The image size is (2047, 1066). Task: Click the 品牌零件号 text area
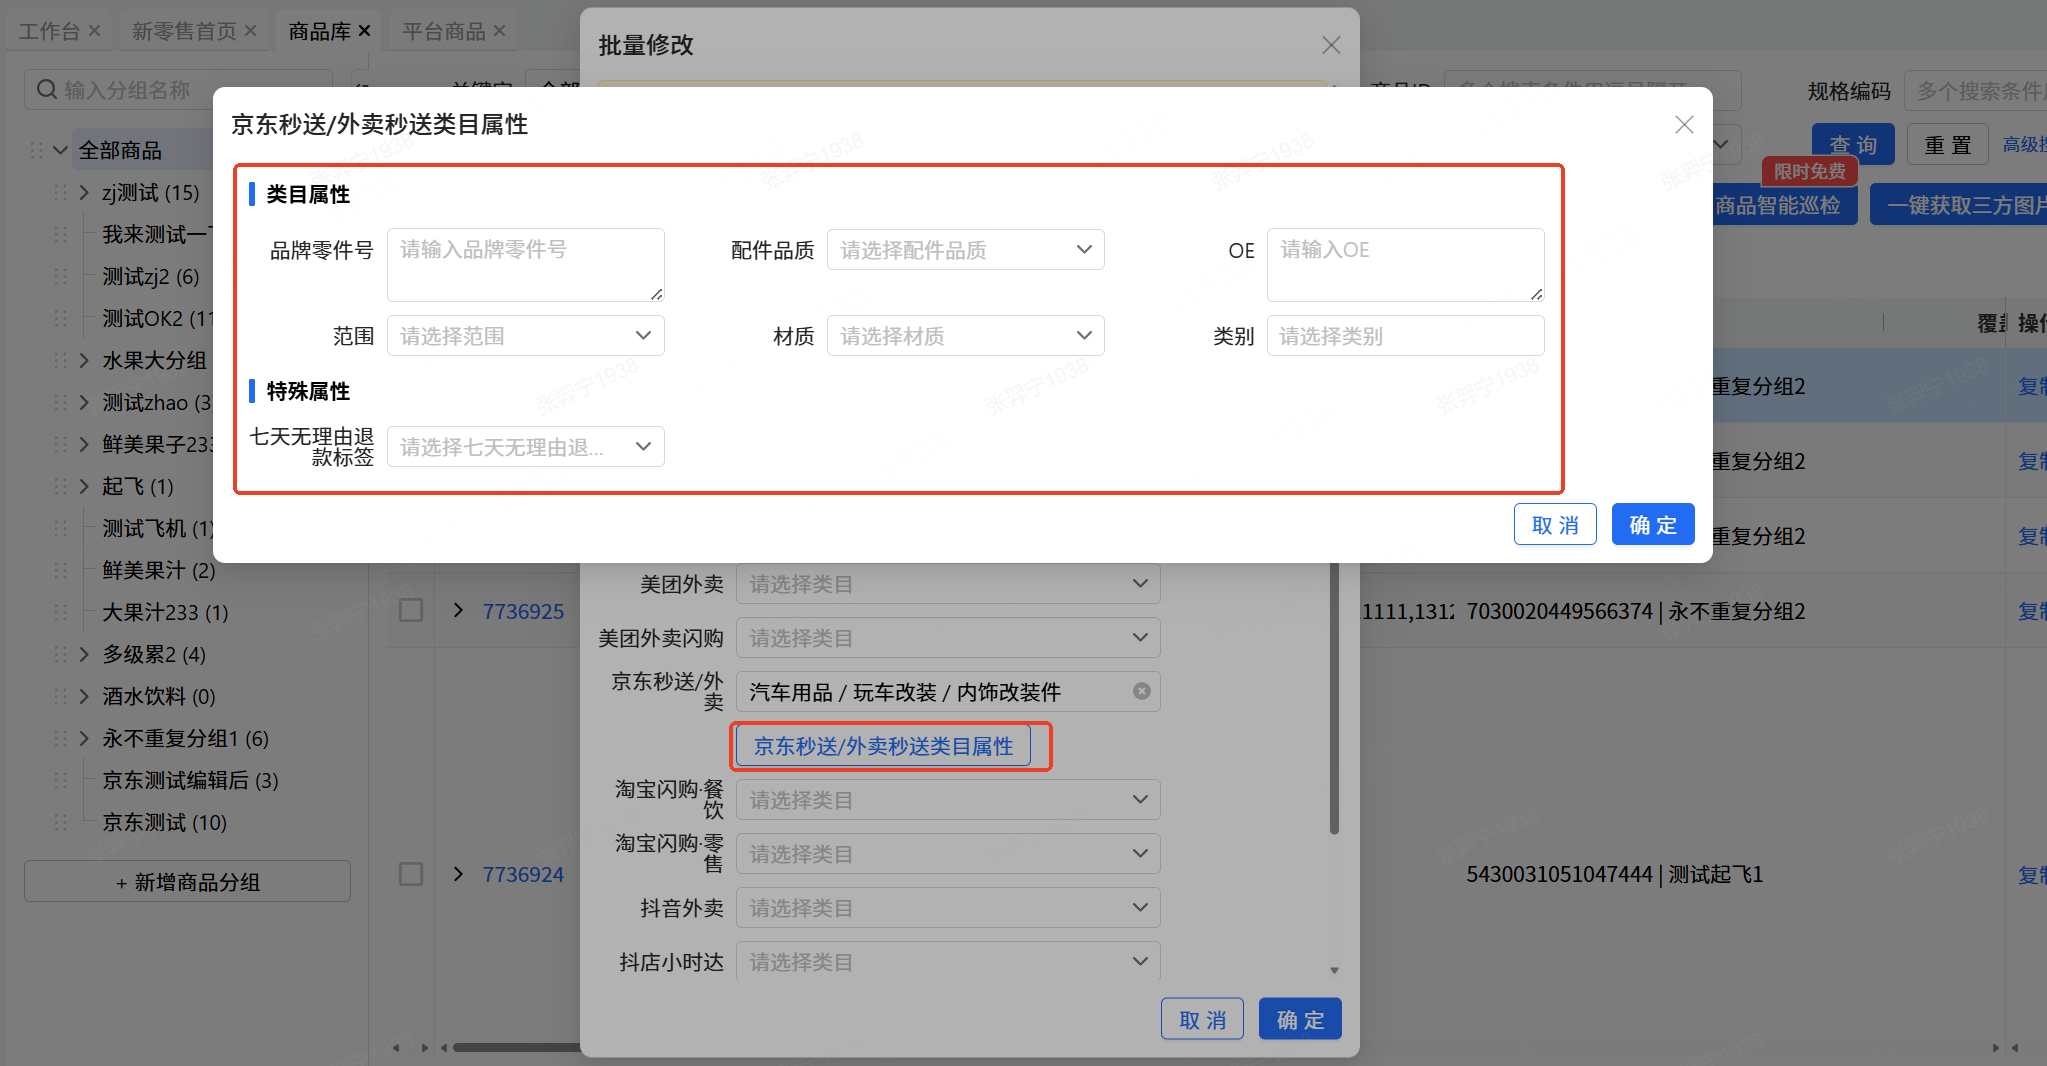tap(525, 265)
